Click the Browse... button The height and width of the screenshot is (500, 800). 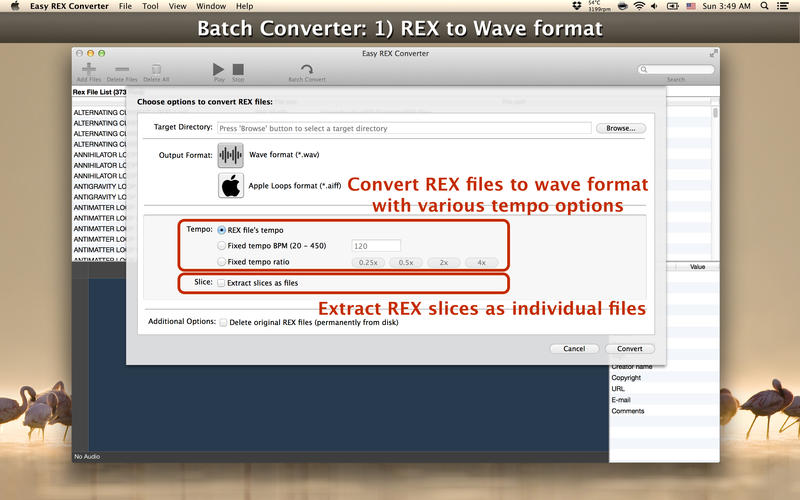620,128
